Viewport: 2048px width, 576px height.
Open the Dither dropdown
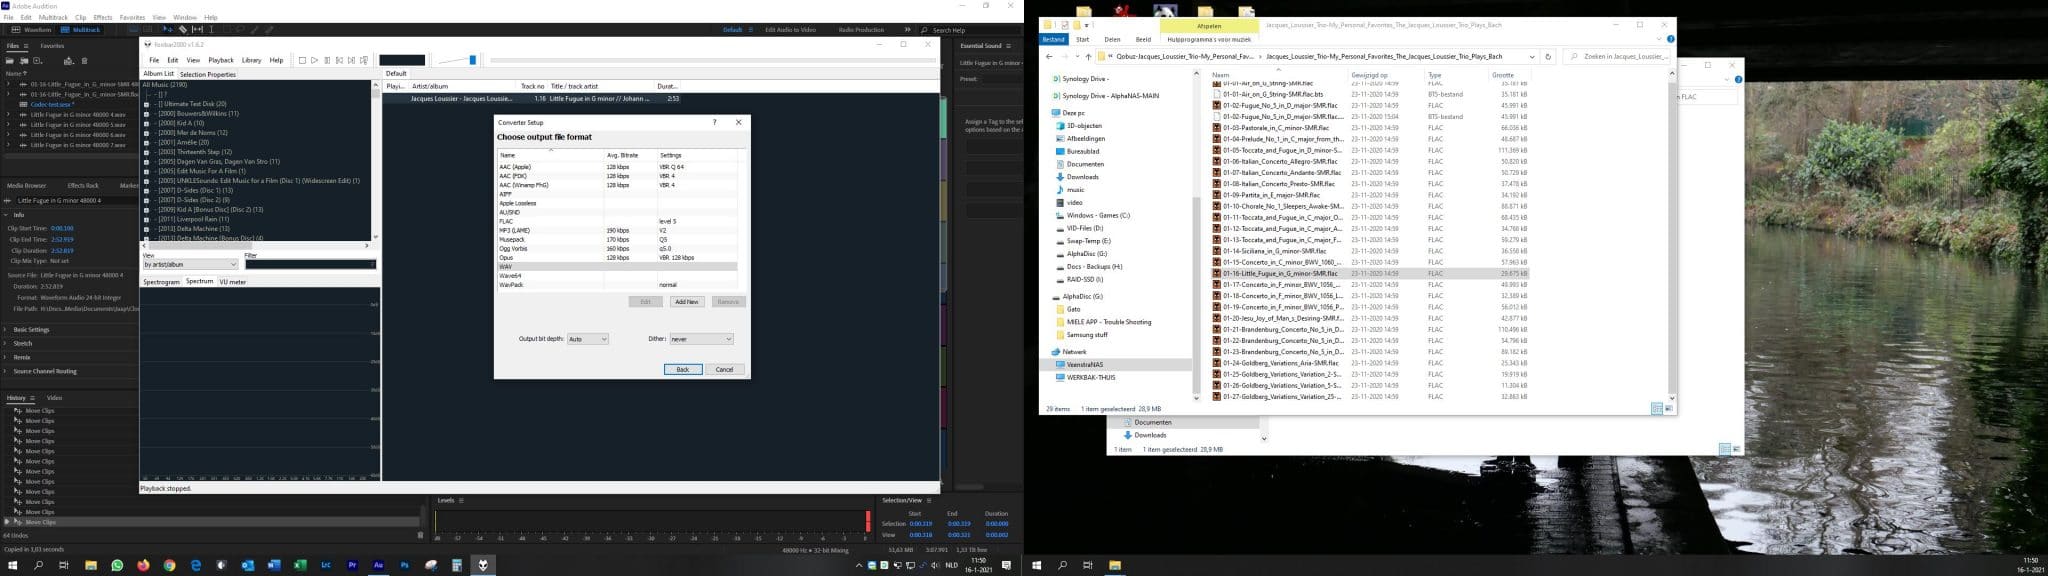coord(701,339)
